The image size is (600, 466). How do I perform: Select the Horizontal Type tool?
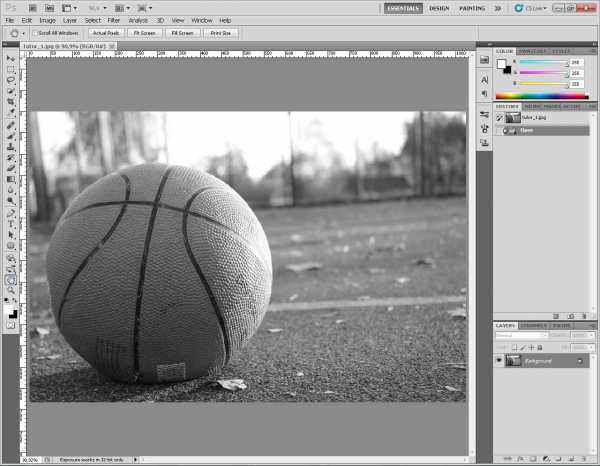[10, 224]
